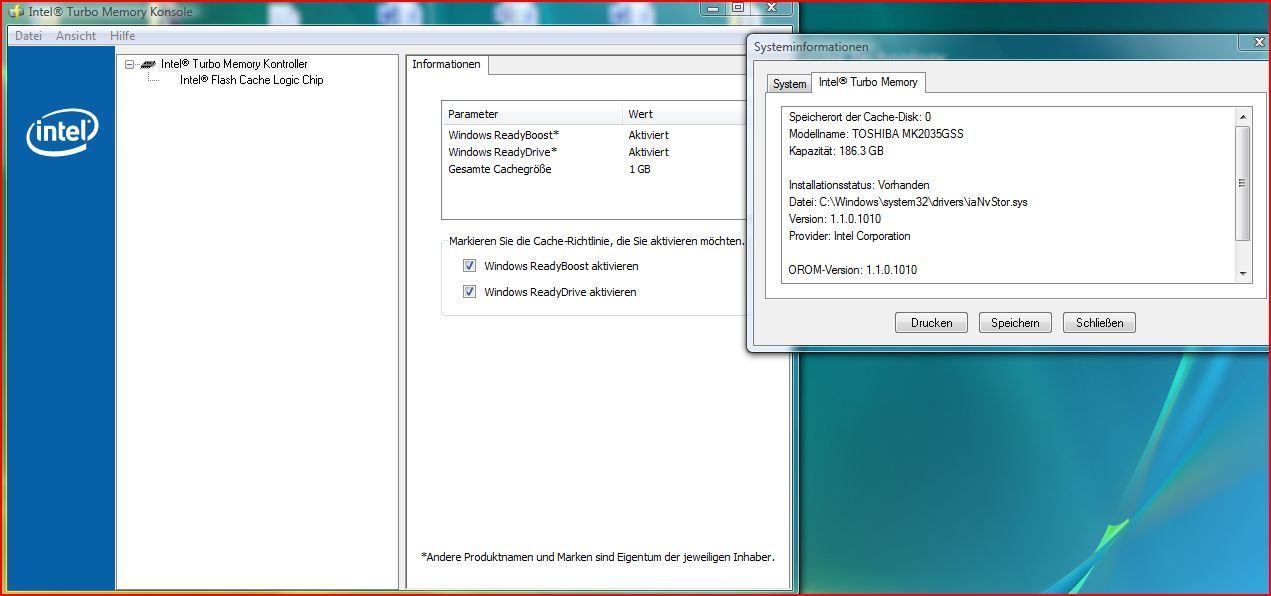Click the Drucken button

(931, 323)
